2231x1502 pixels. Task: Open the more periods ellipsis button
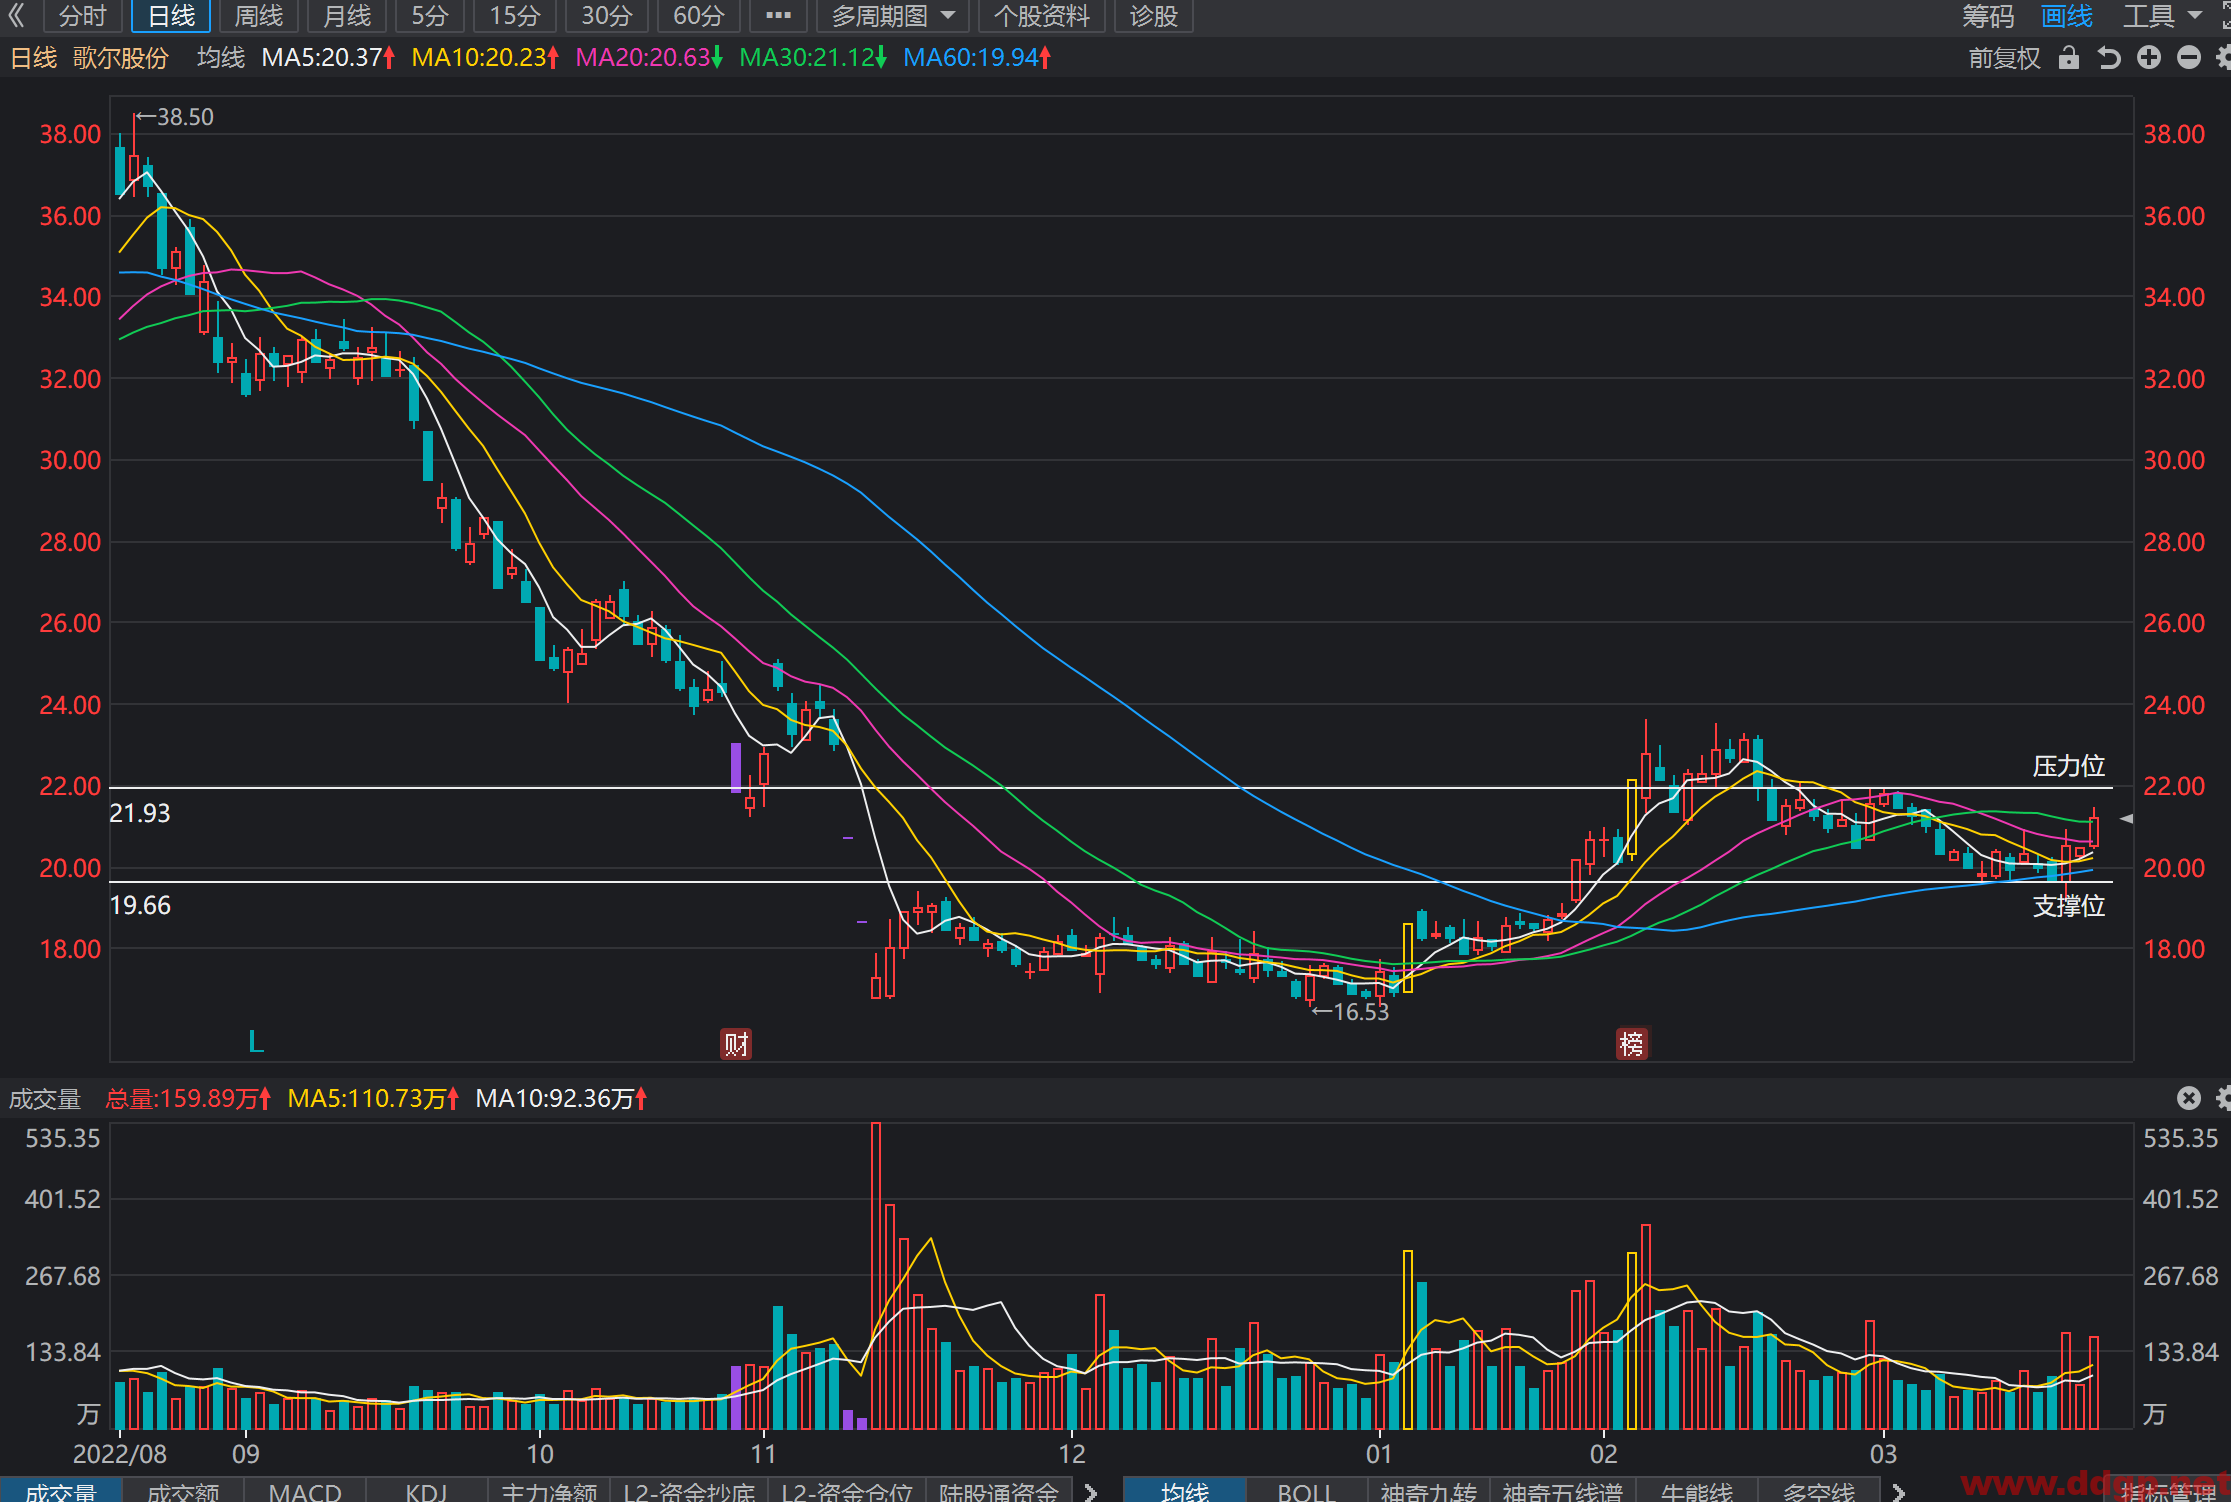[x=778, y=16]
